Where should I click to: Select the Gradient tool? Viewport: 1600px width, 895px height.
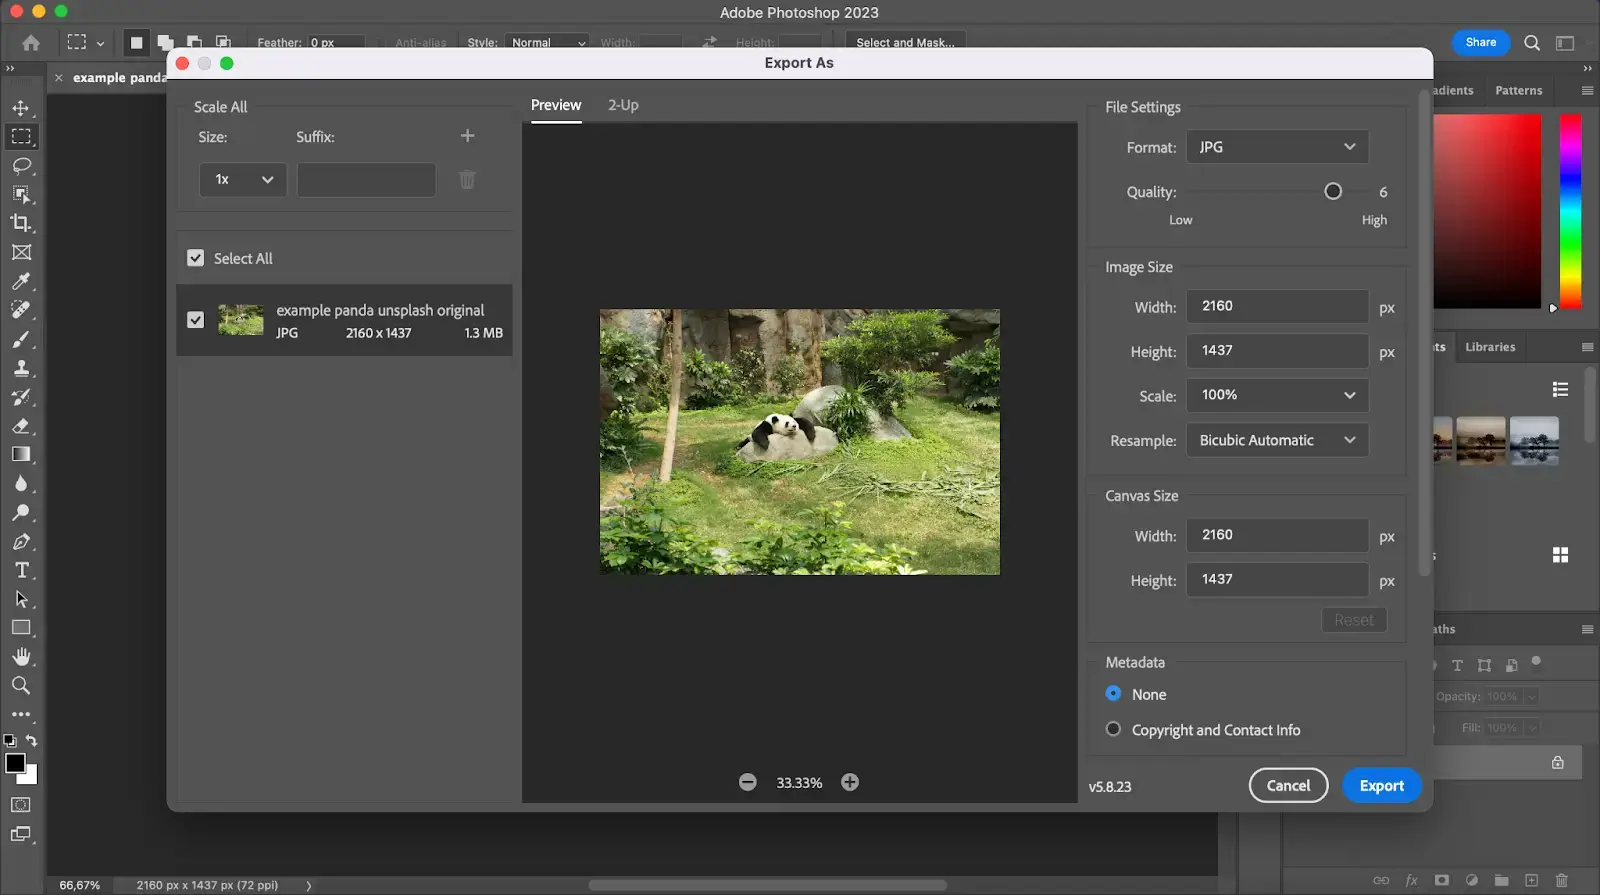point(21,454)
